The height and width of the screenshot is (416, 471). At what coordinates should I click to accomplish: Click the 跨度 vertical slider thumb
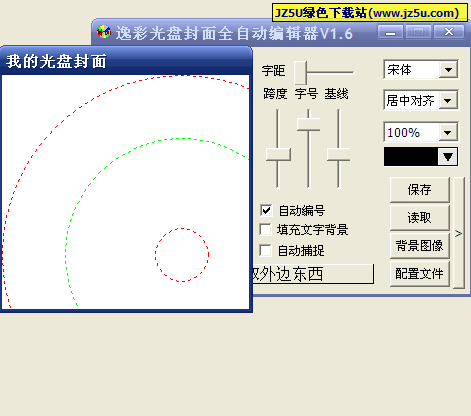[278, 155]
